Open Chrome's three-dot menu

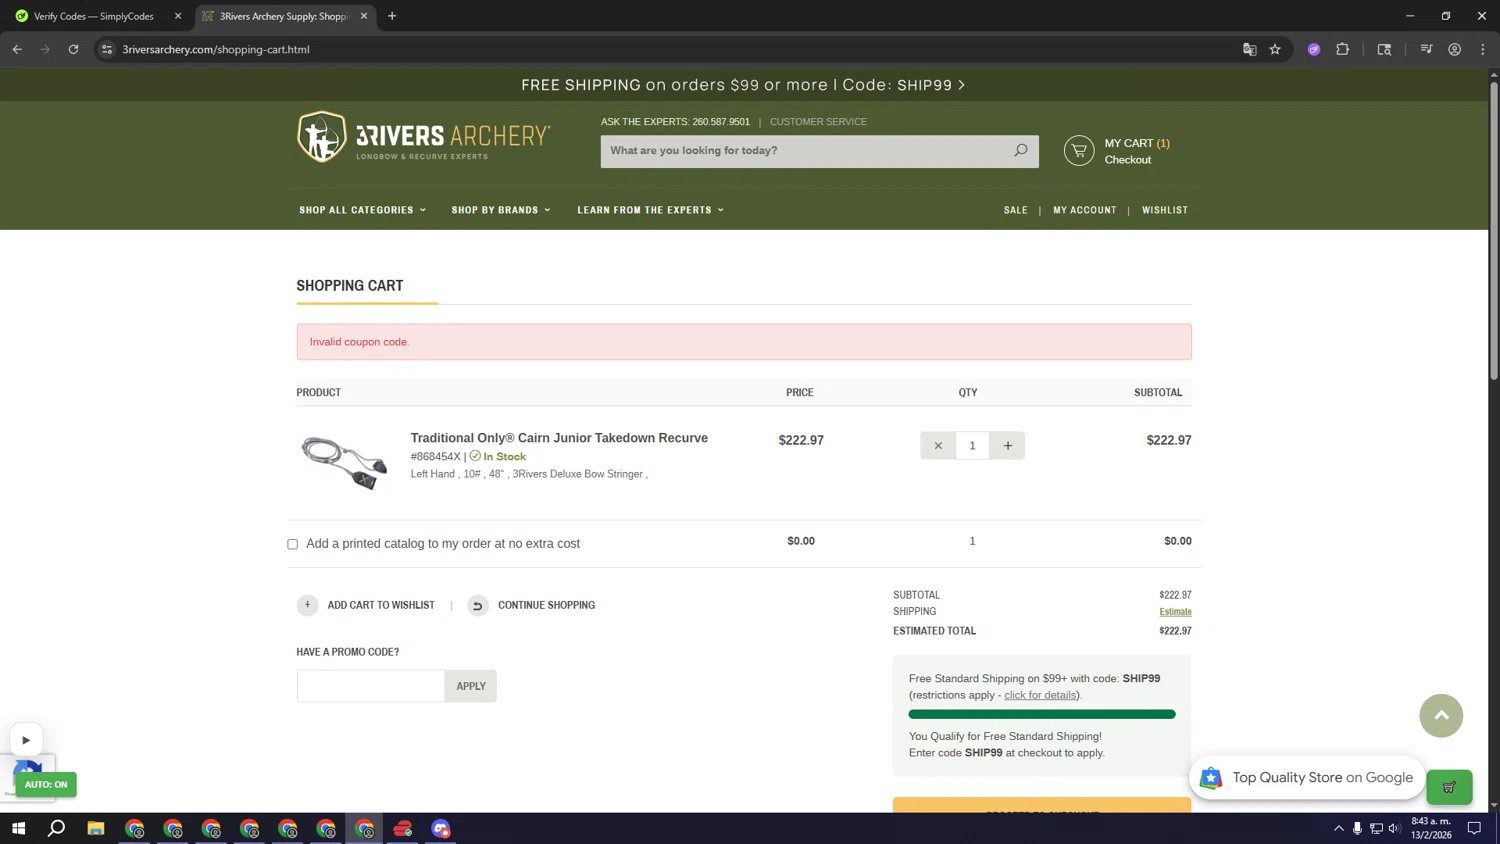(1483, 49)
